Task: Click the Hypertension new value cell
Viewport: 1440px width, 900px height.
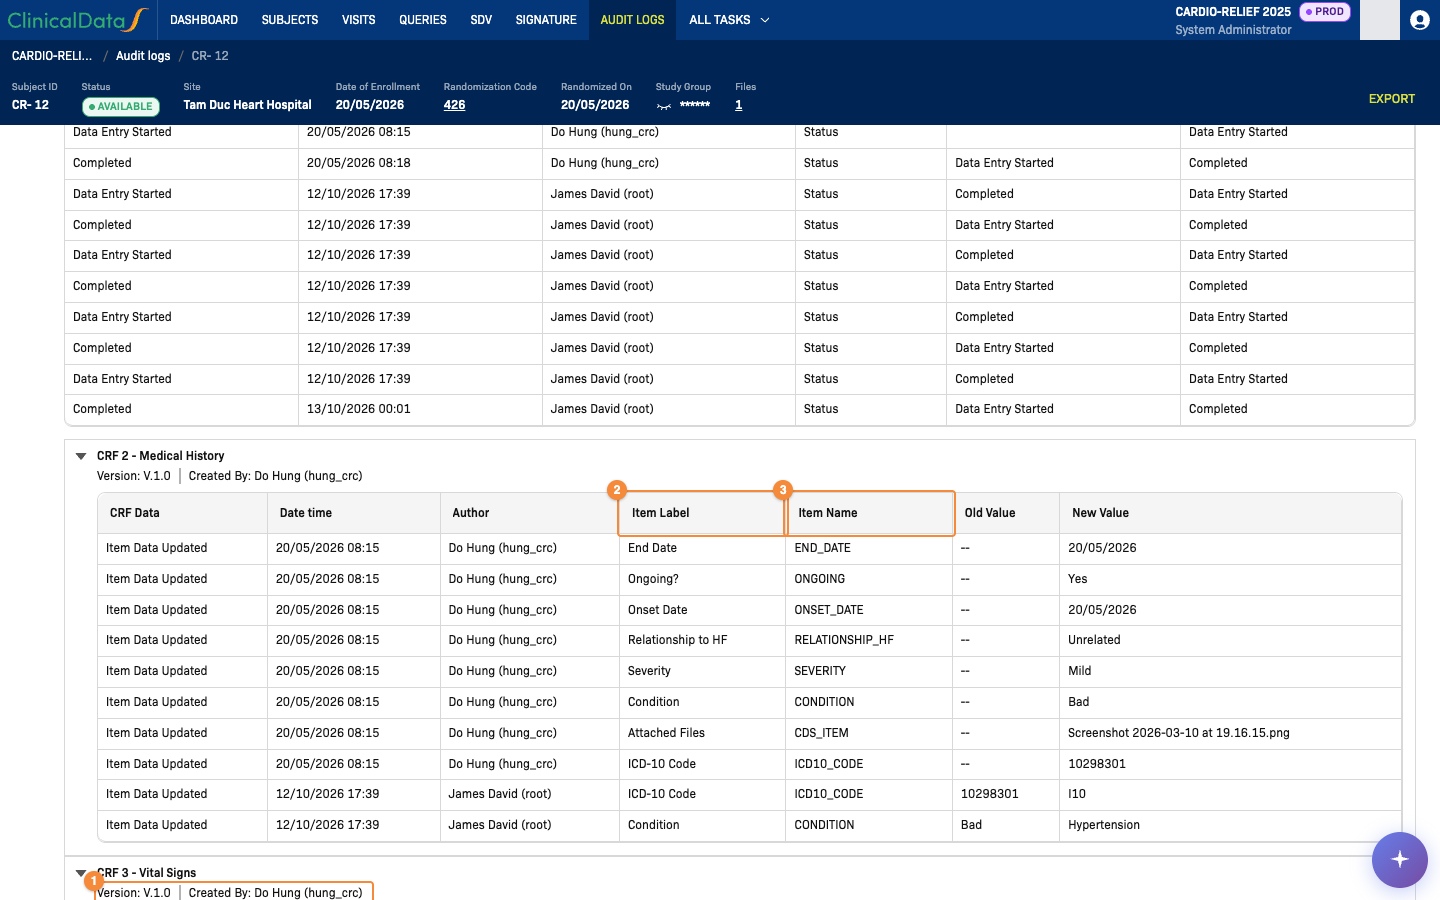Action: 1230,825
